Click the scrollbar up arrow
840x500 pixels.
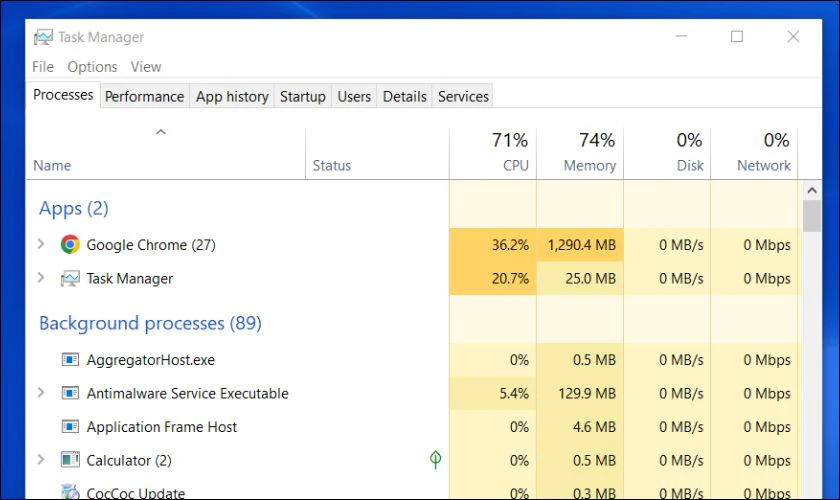812,190
